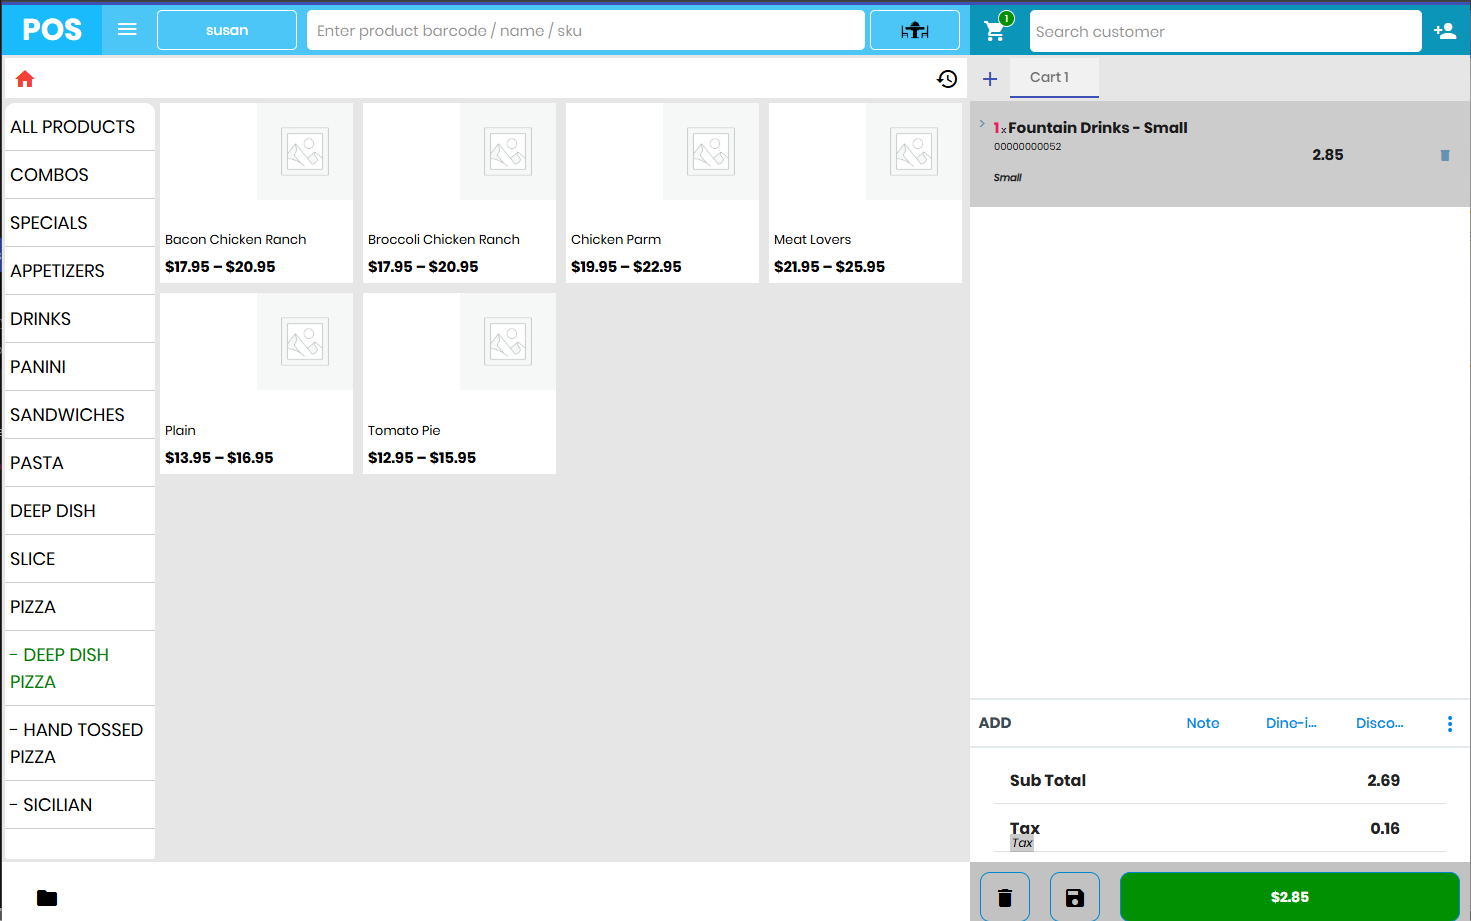Select Meat Lovers product

pos(865,193)
